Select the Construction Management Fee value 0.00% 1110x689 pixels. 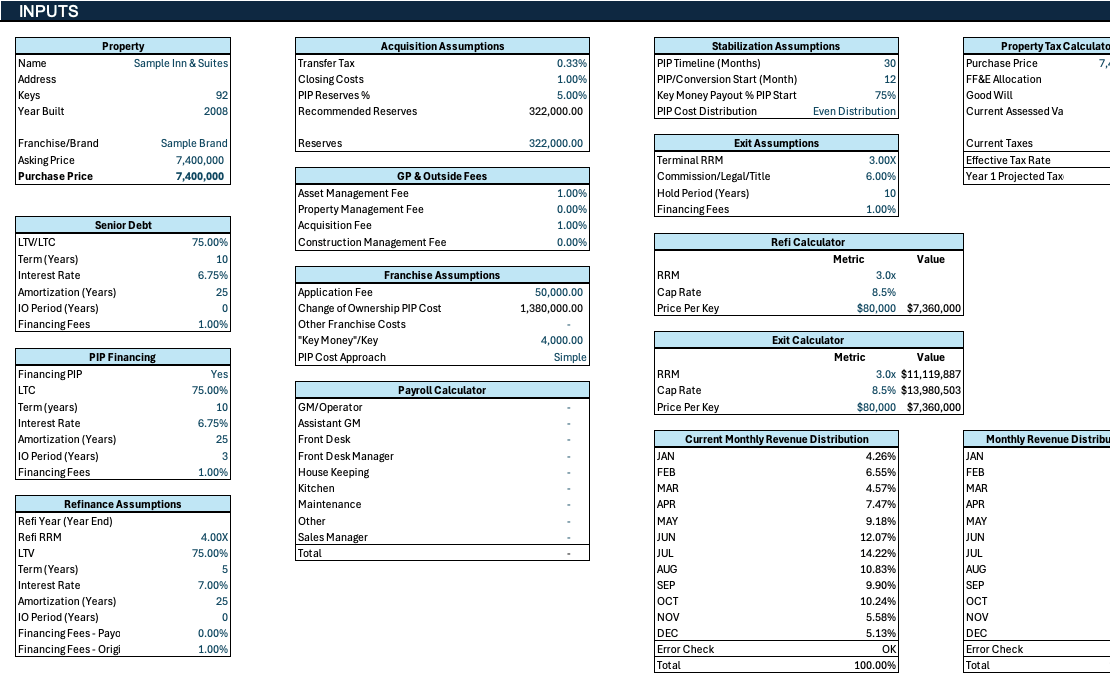[571, 242]
